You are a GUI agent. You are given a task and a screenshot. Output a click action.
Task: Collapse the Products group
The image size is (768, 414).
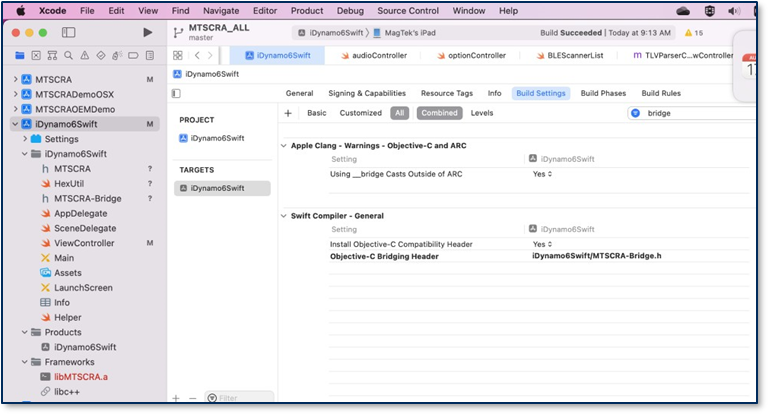coord(24,332)
